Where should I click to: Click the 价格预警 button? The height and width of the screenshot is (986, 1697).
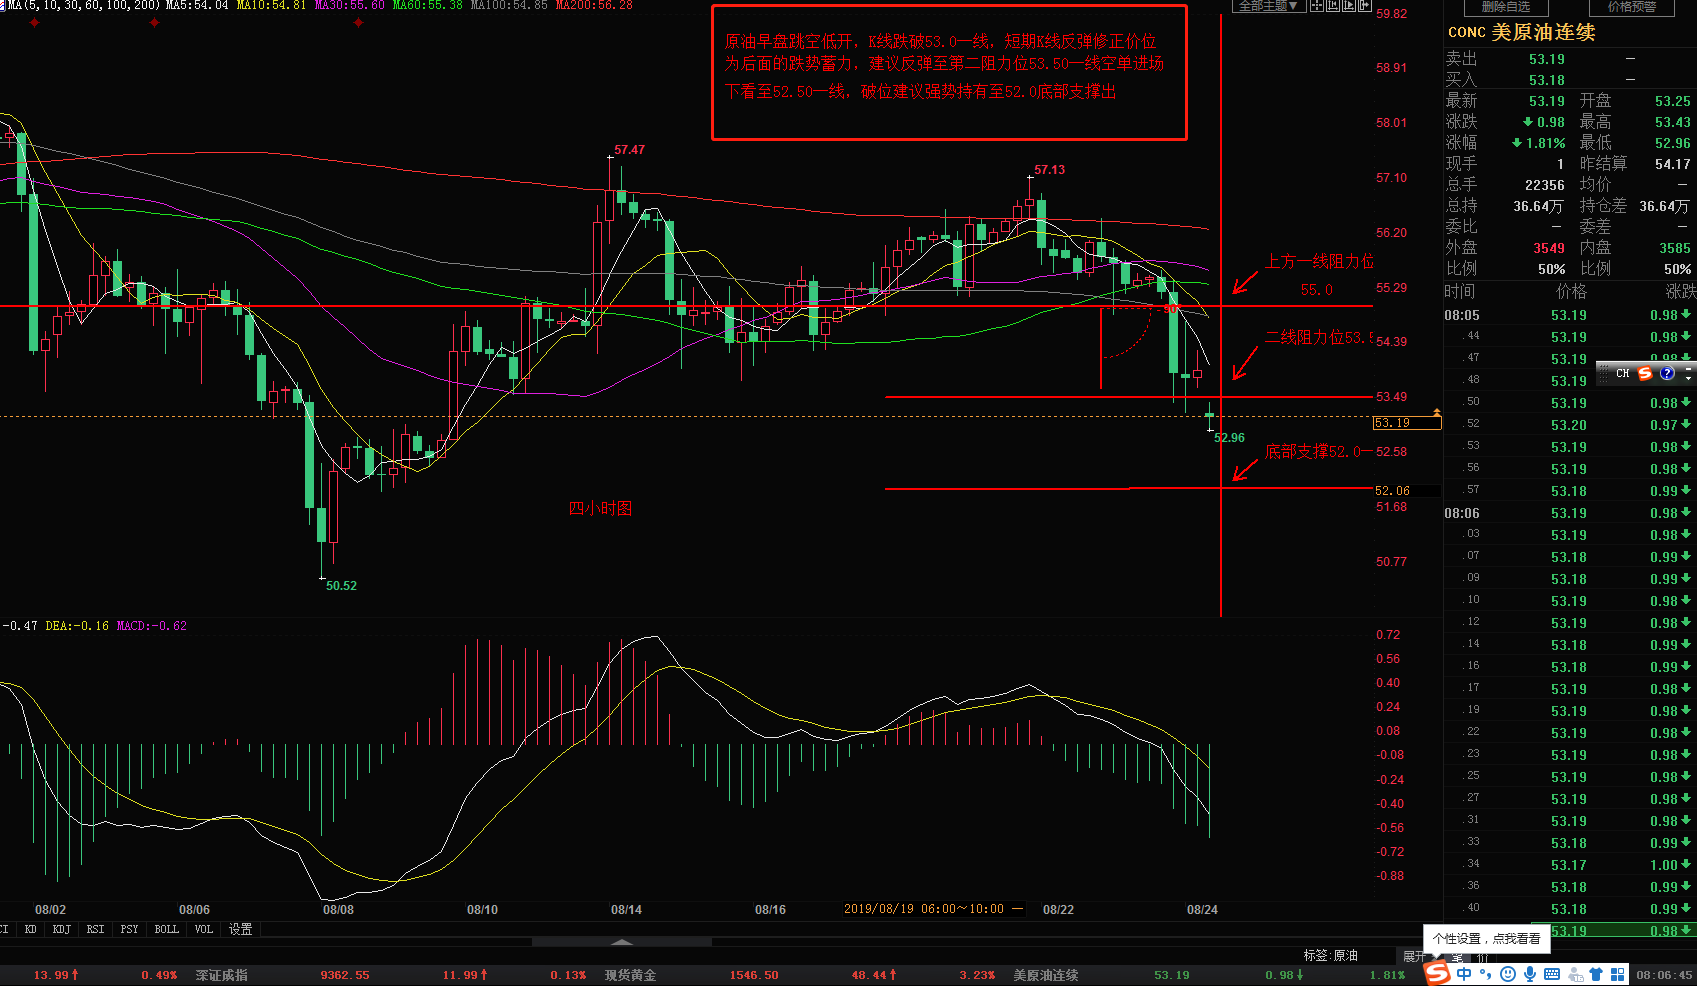(x=1631, y=7)
